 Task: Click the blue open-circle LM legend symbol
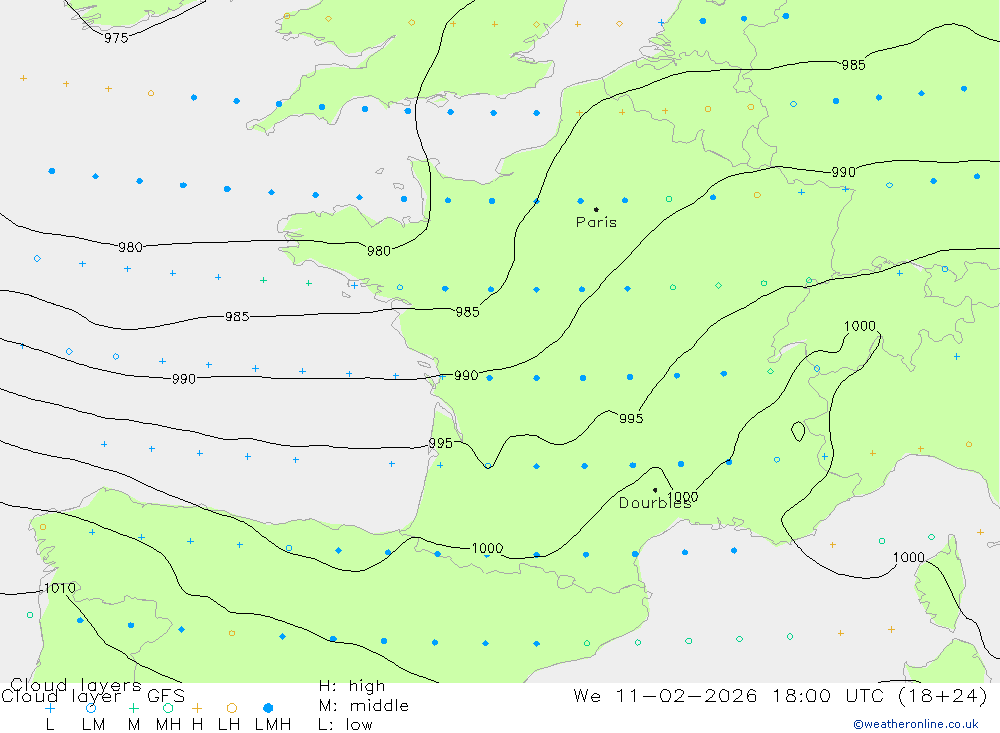91,708
